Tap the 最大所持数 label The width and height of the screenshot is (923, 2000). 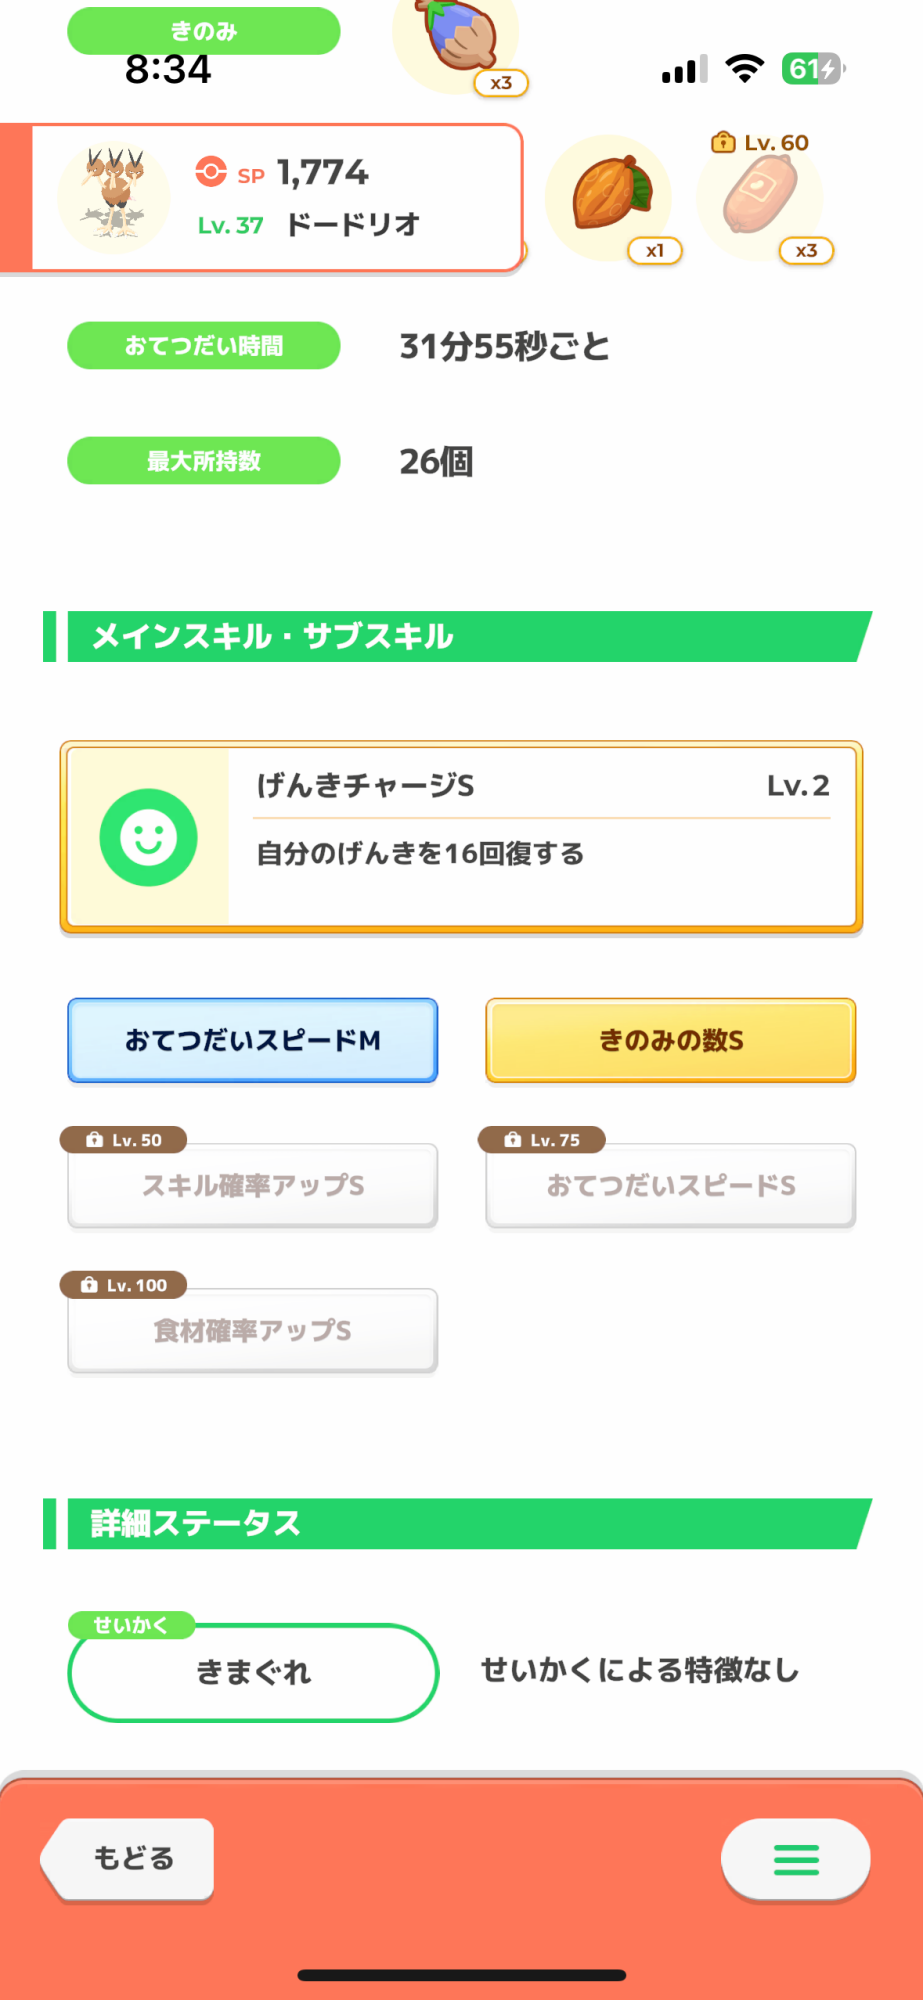(204, 461)
